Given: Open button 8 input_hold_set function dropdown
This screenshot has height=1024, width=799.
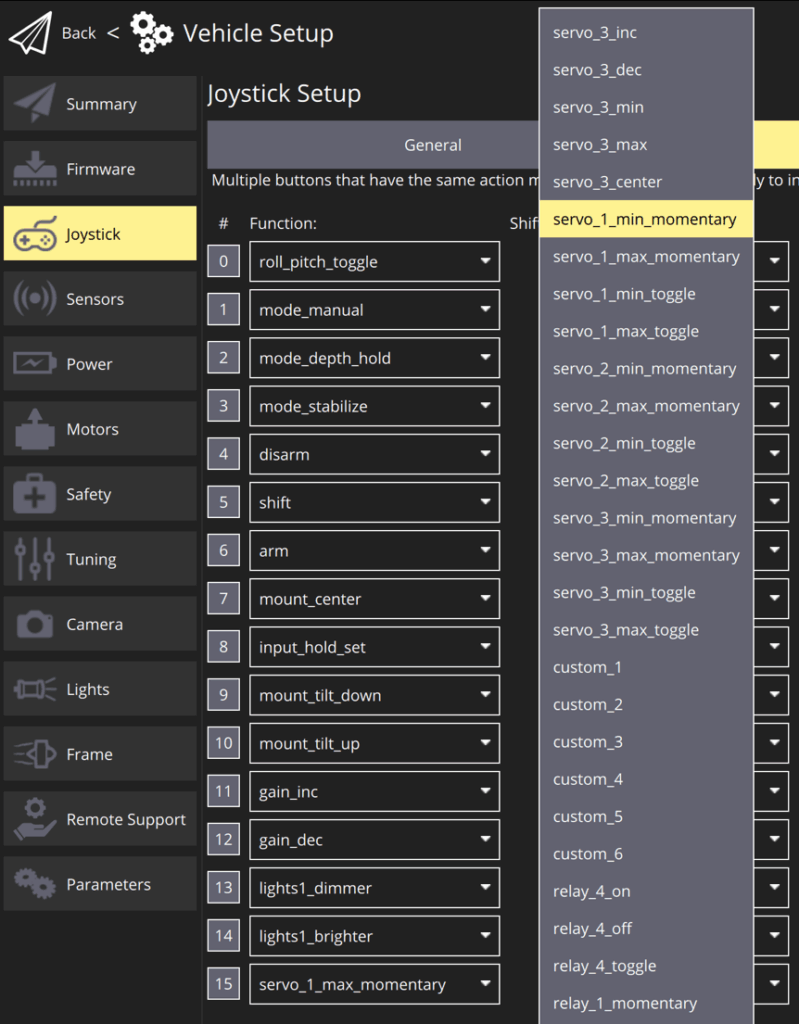Looking at the screenshot, I should (374, 647).
